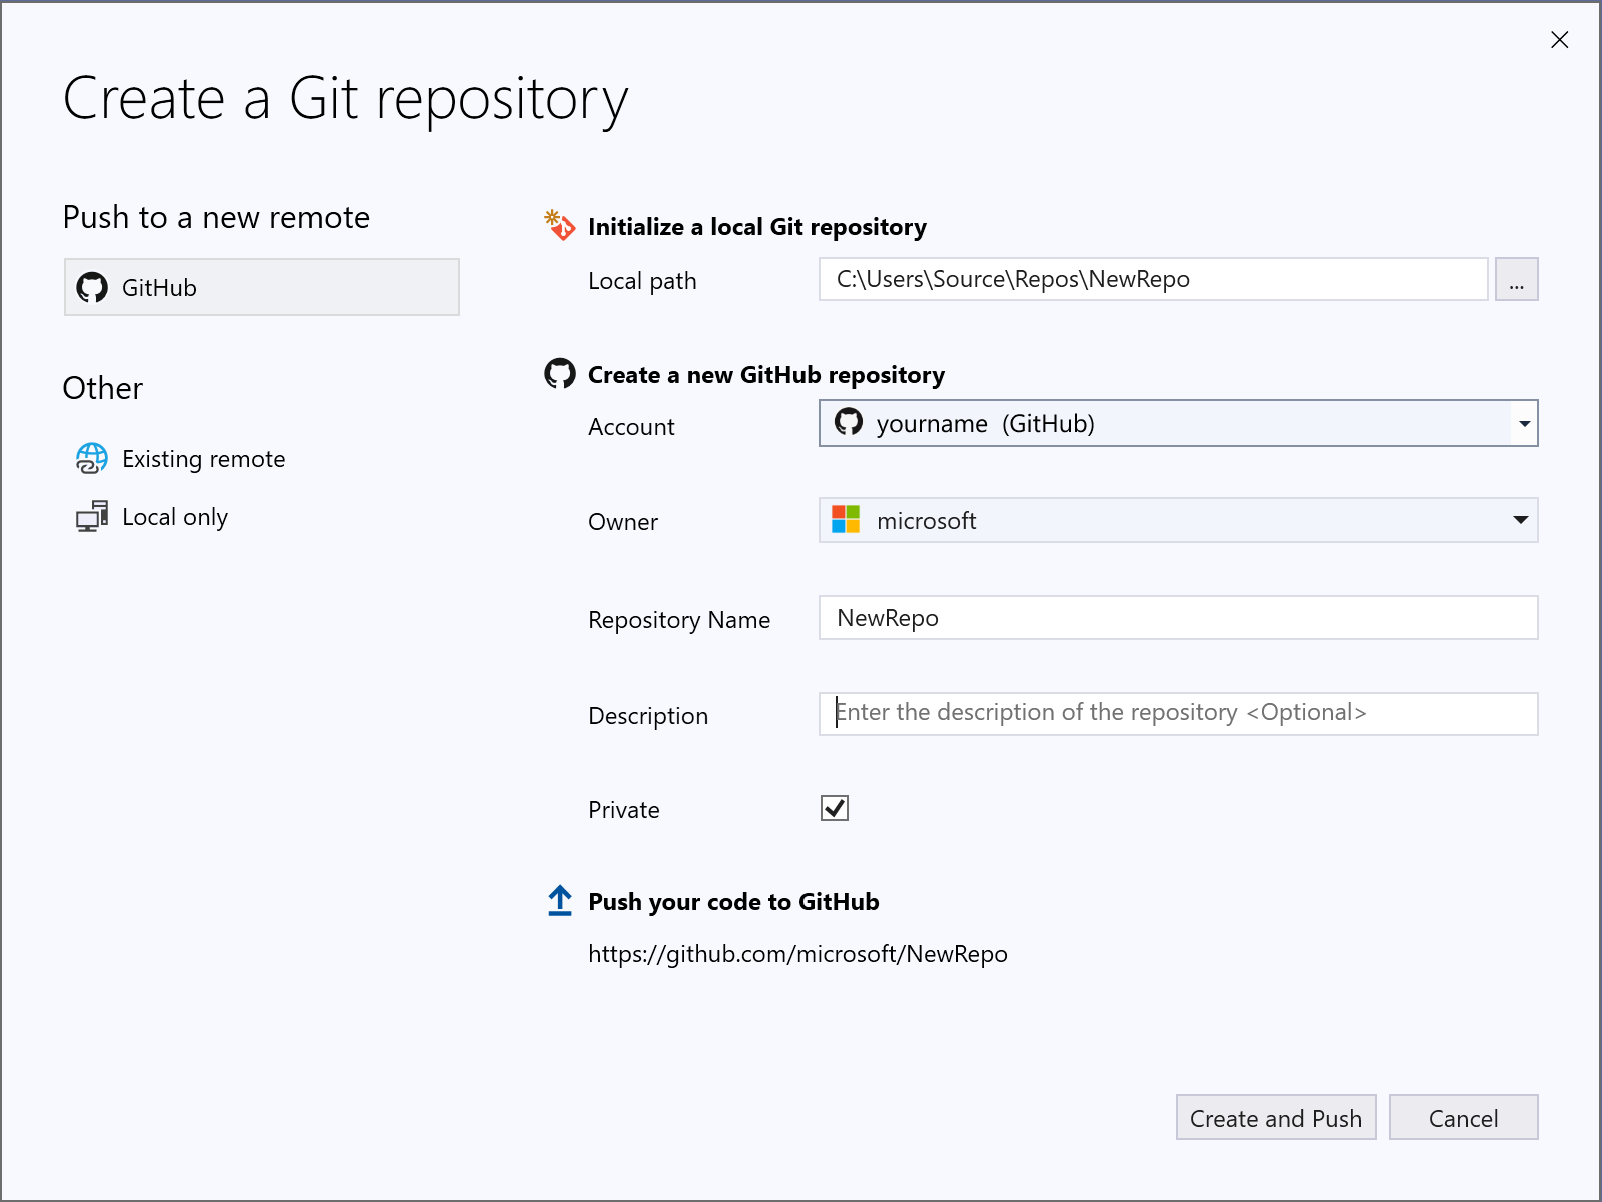Select the Existing remote option

(x=203, y=459)
